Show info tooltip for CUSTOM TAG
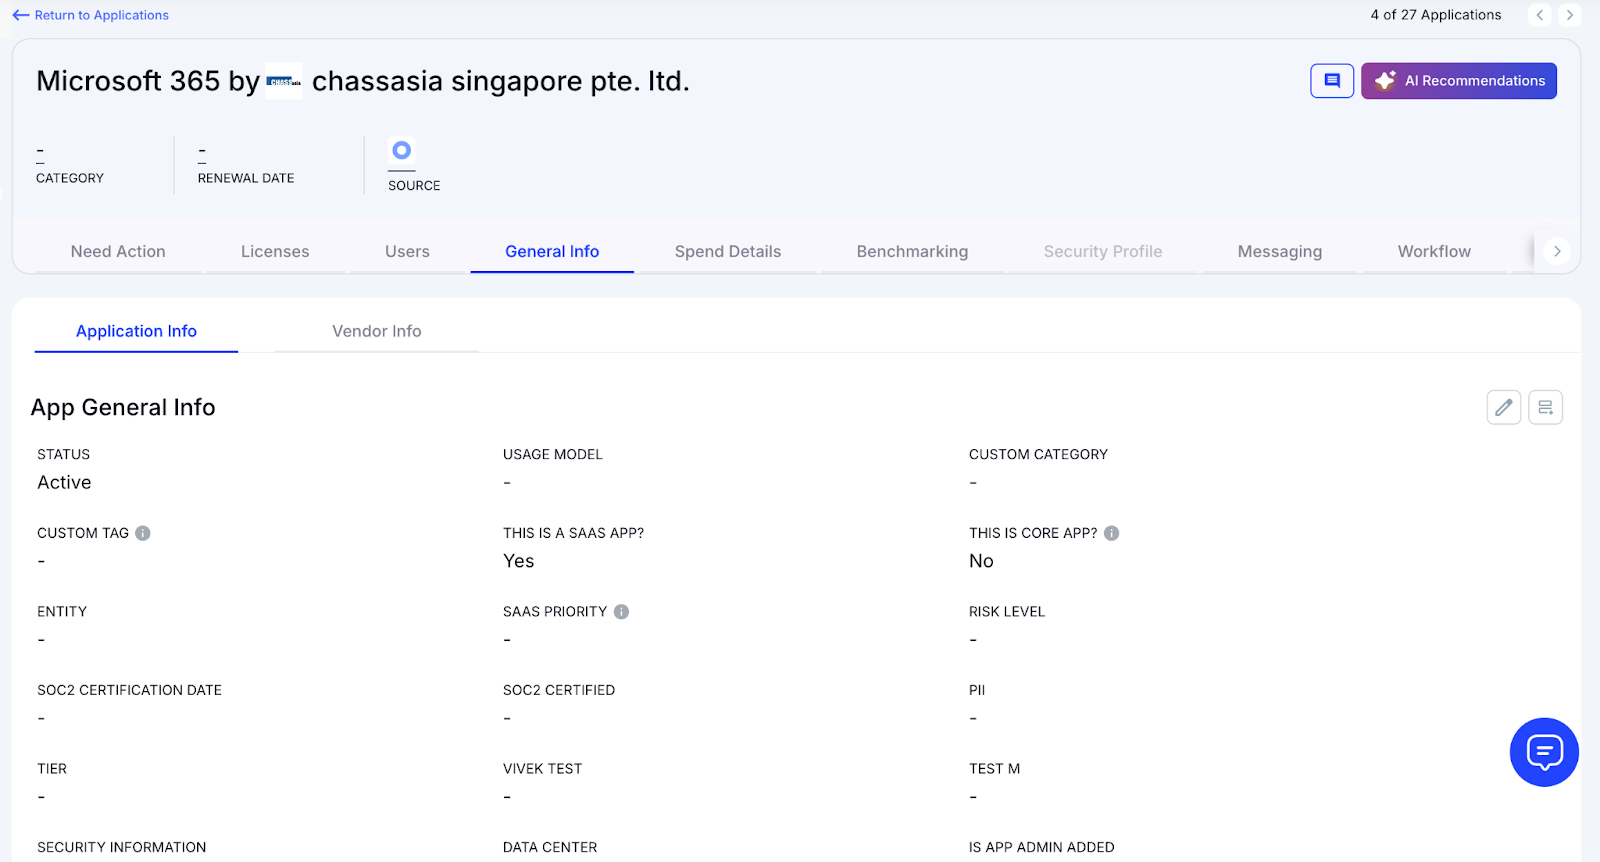1600x862 pixels. (x=143, y=533)
